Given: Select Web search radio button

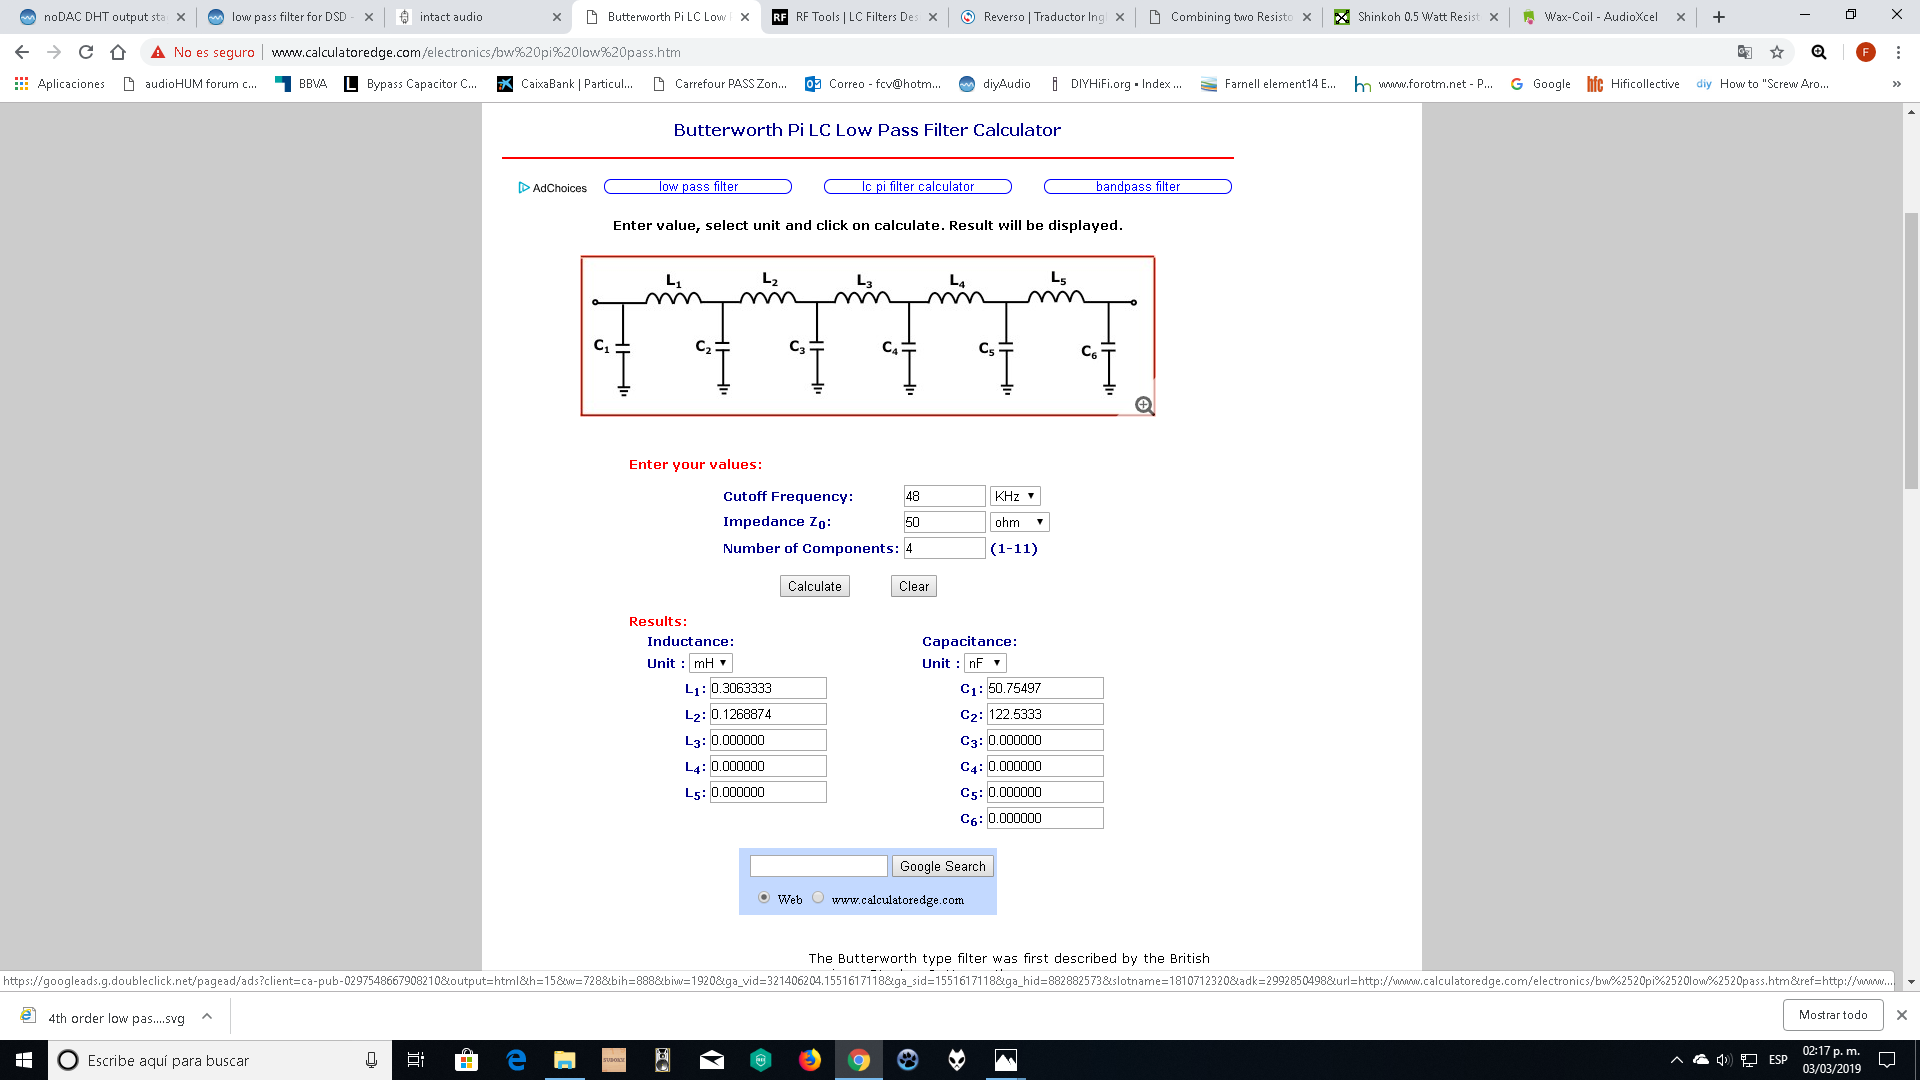Looking at the screenshot, I should pyautogui.click(x=764, y=897).
